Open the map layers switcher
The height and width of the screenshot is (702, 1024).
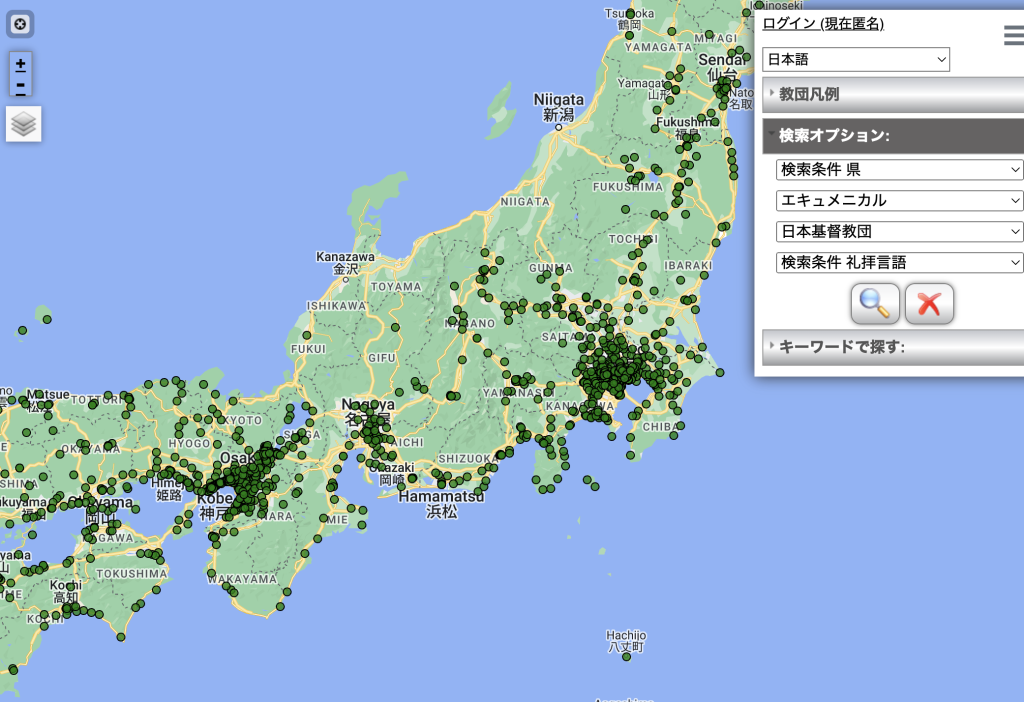pyautogui.click(x=24, y=124)
